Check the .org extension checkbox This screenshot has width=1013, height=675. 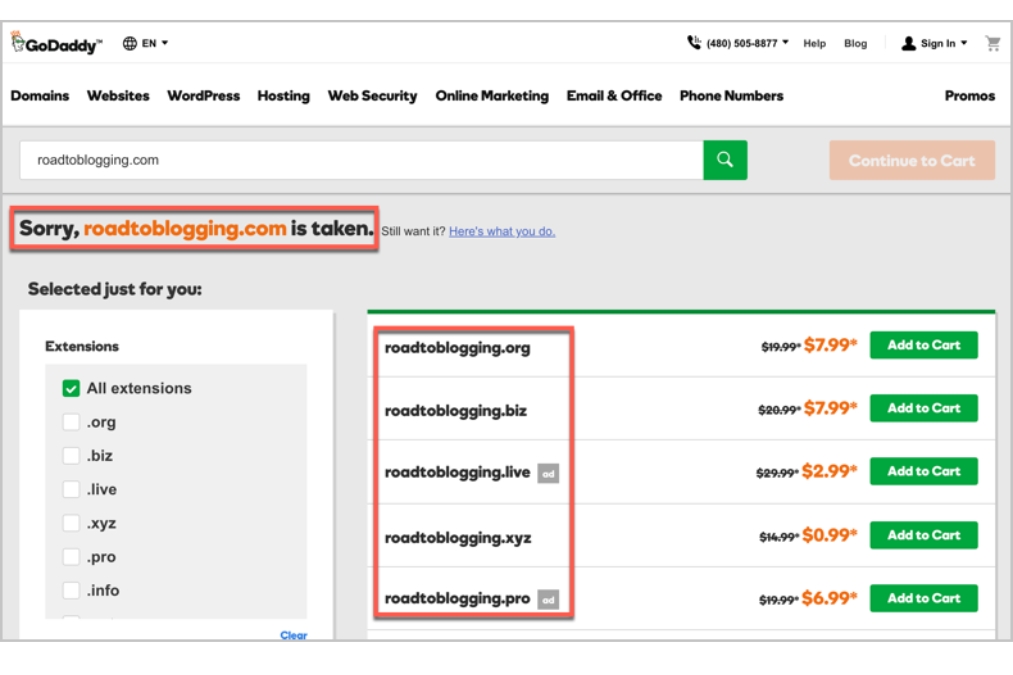(x=71, y=422)
